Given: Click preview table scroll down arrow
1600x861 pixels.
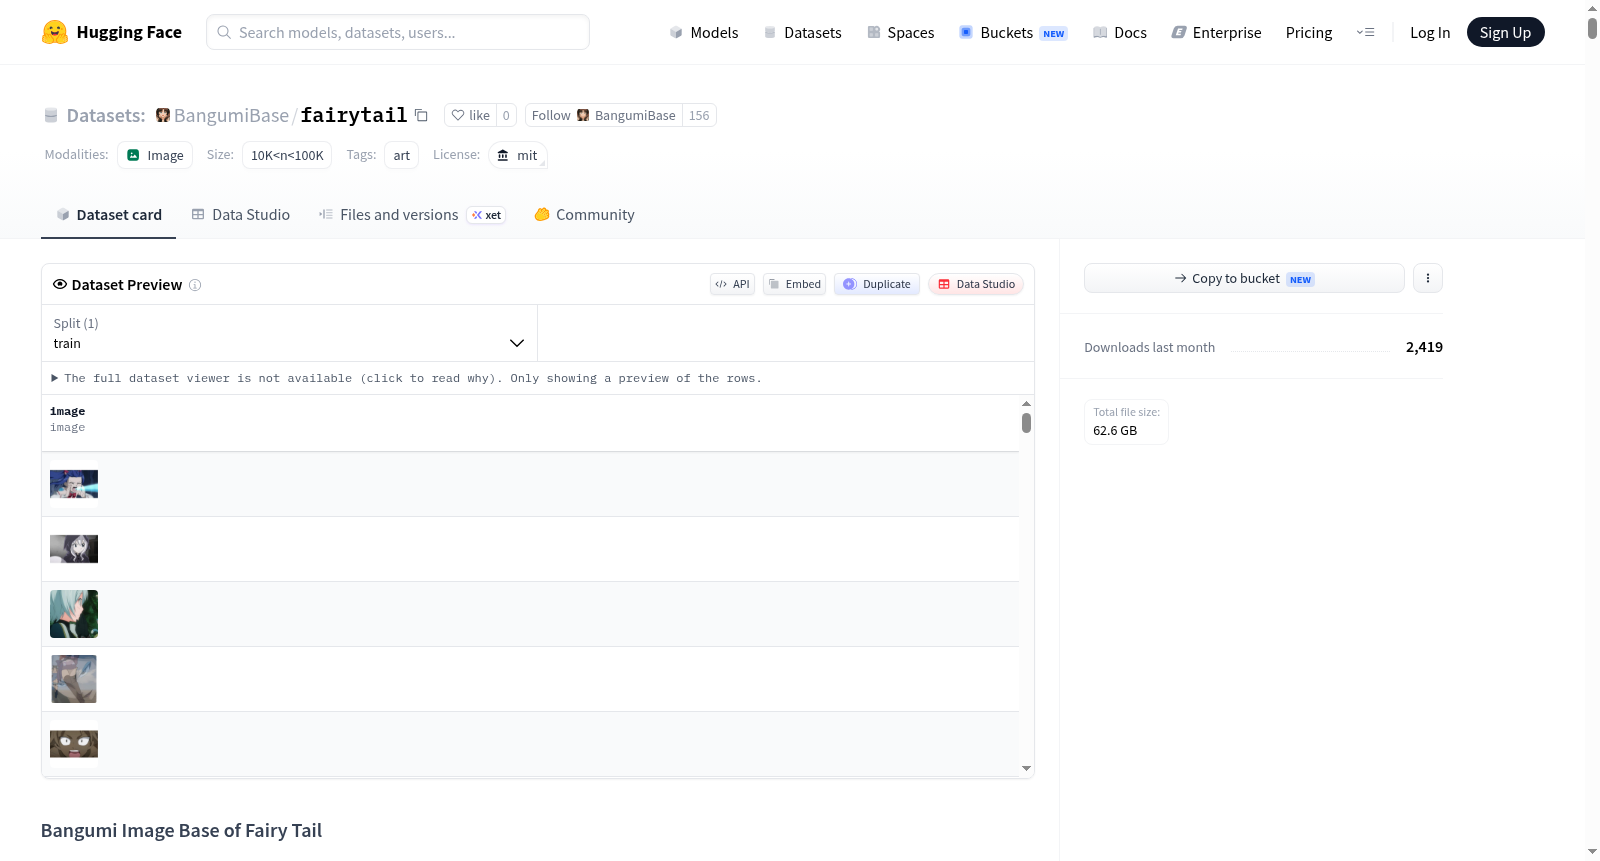Looking at the screenshot, I should point(1026,768).
